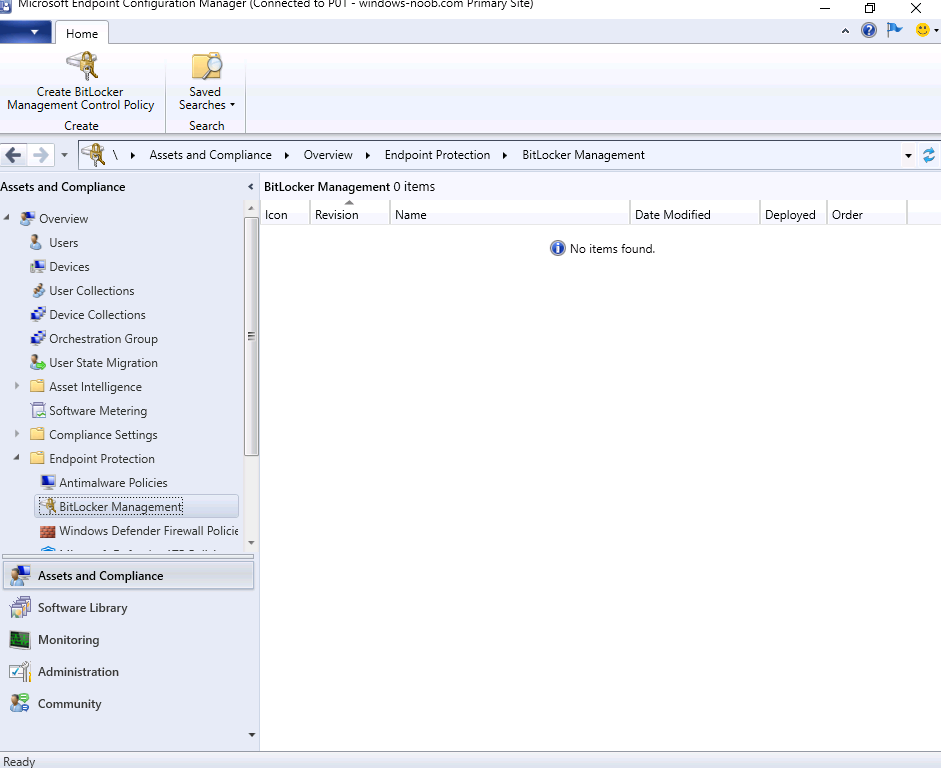Click BitLocker Management in the breadcrumb
Viewport: 941px width, 768px height.
click(583, 155)
